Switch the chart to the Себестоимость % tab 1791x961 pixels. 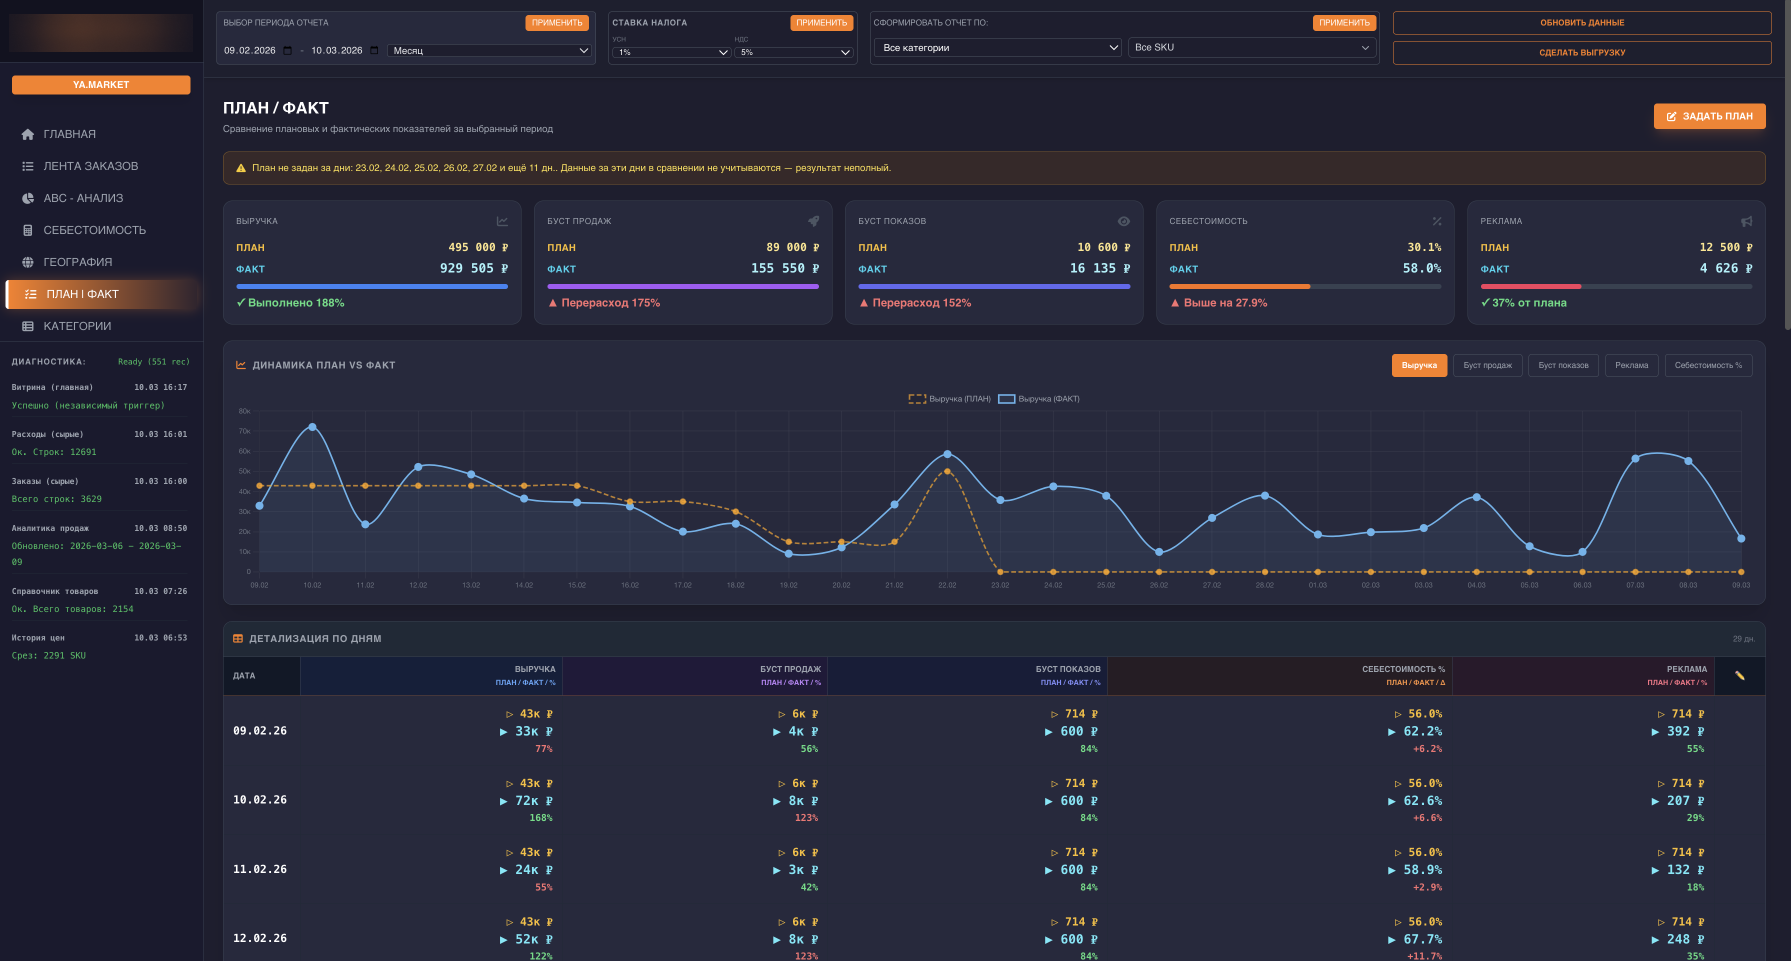(1708, 366)
